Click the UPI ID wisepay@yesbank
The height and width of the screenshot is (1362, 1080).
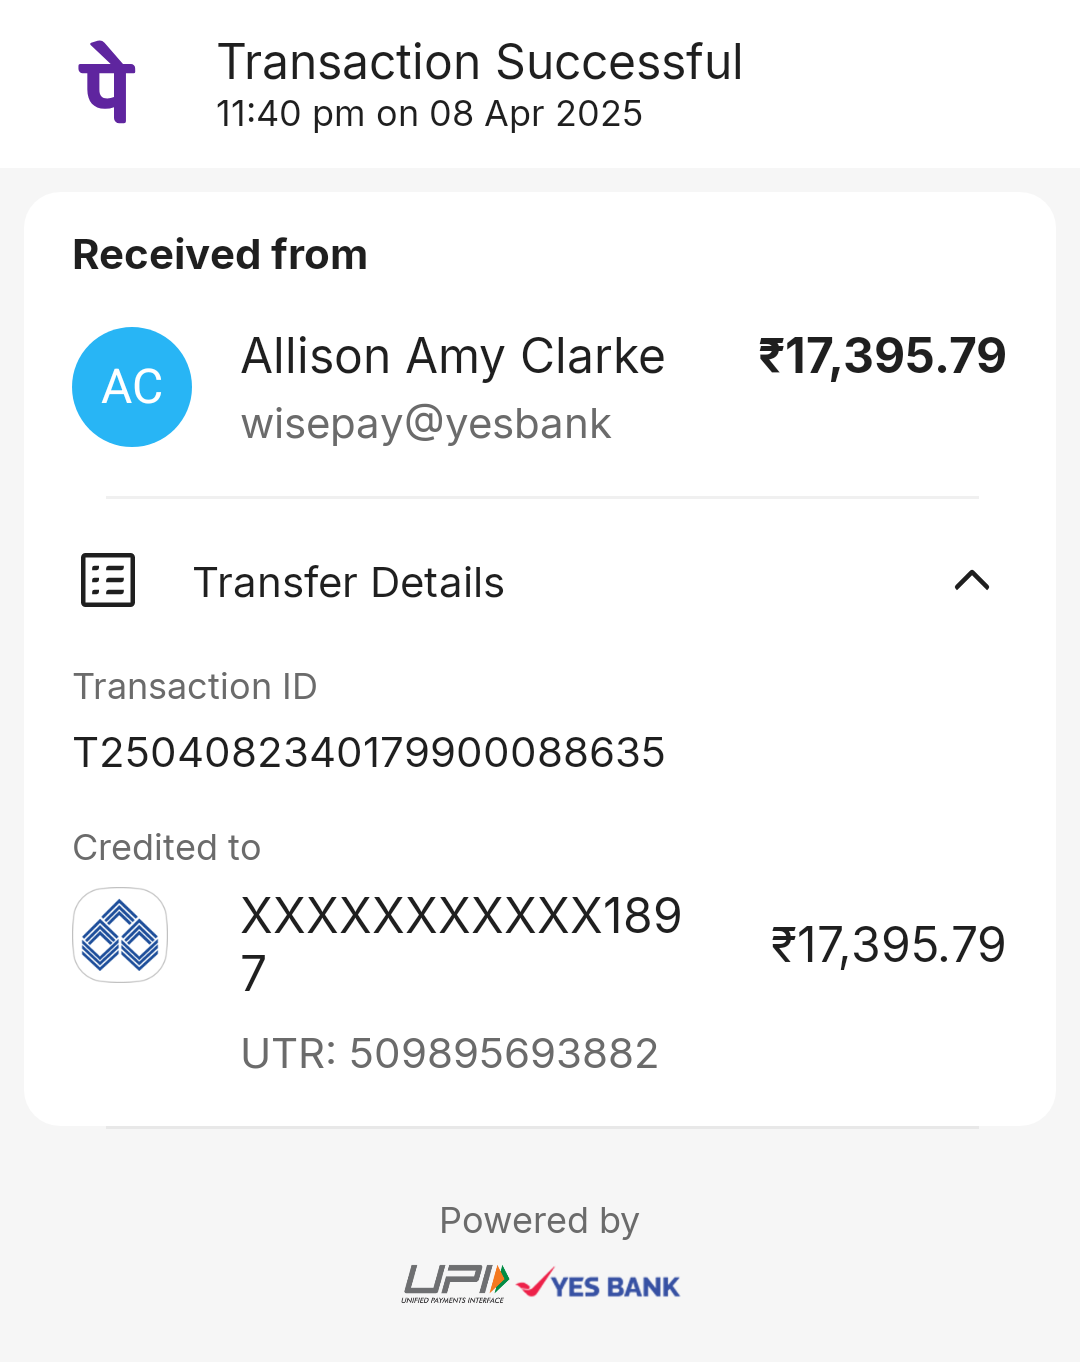point(426,424)
